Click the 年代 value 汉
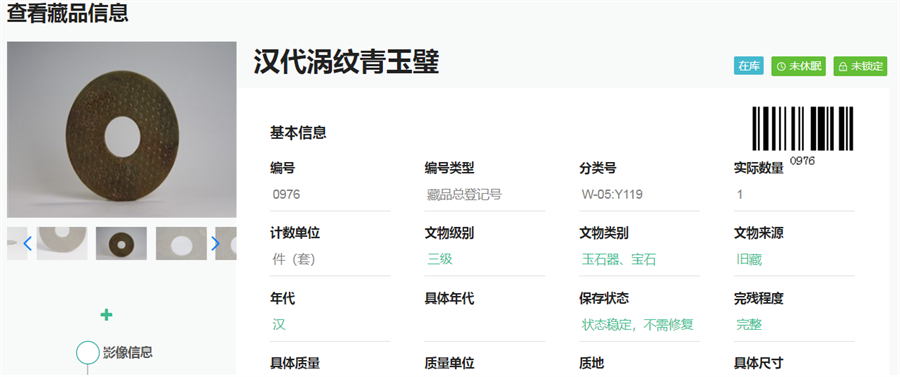The width and height of the screenshot is (900, 377). (279, 325)
